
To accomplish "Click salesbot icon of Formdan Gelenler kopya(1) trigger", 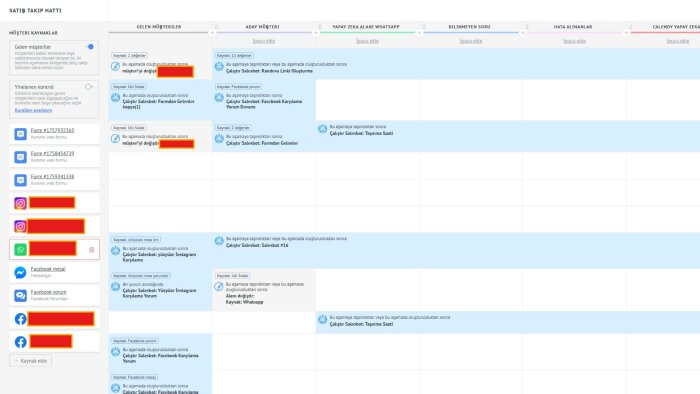I will 116,98.
